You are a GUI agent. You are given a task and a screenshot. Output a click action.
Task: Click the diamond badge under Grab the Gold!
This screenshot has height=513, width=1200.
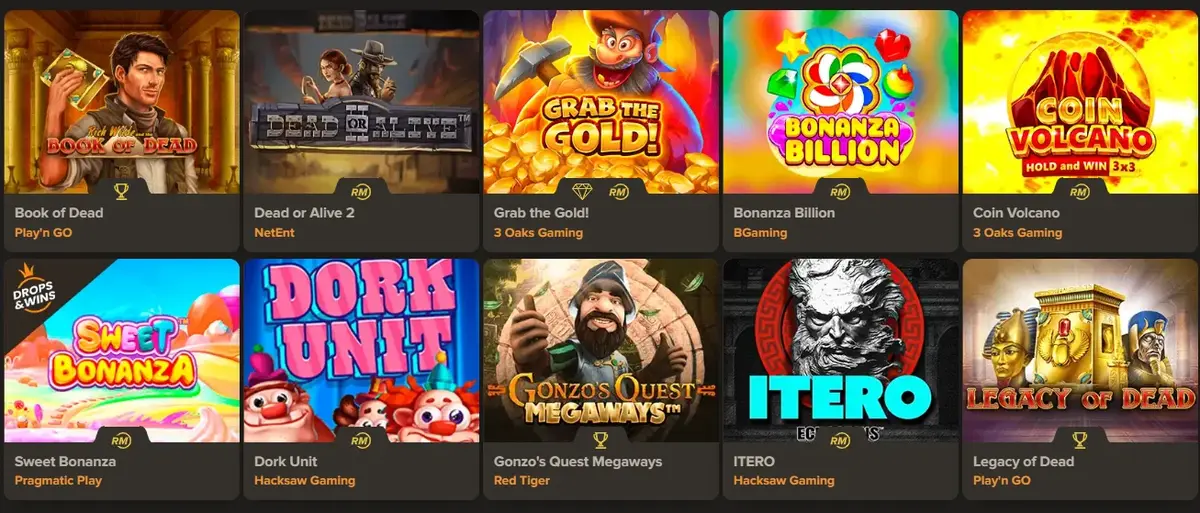point(582,190)
